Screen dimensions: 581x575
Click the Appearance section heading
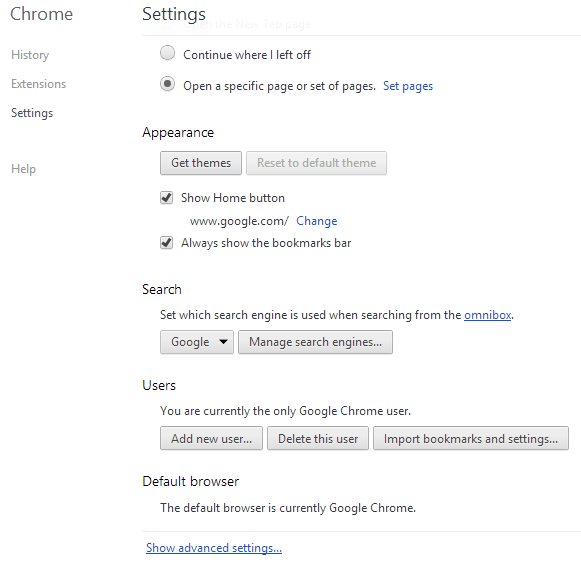(178, 133)
